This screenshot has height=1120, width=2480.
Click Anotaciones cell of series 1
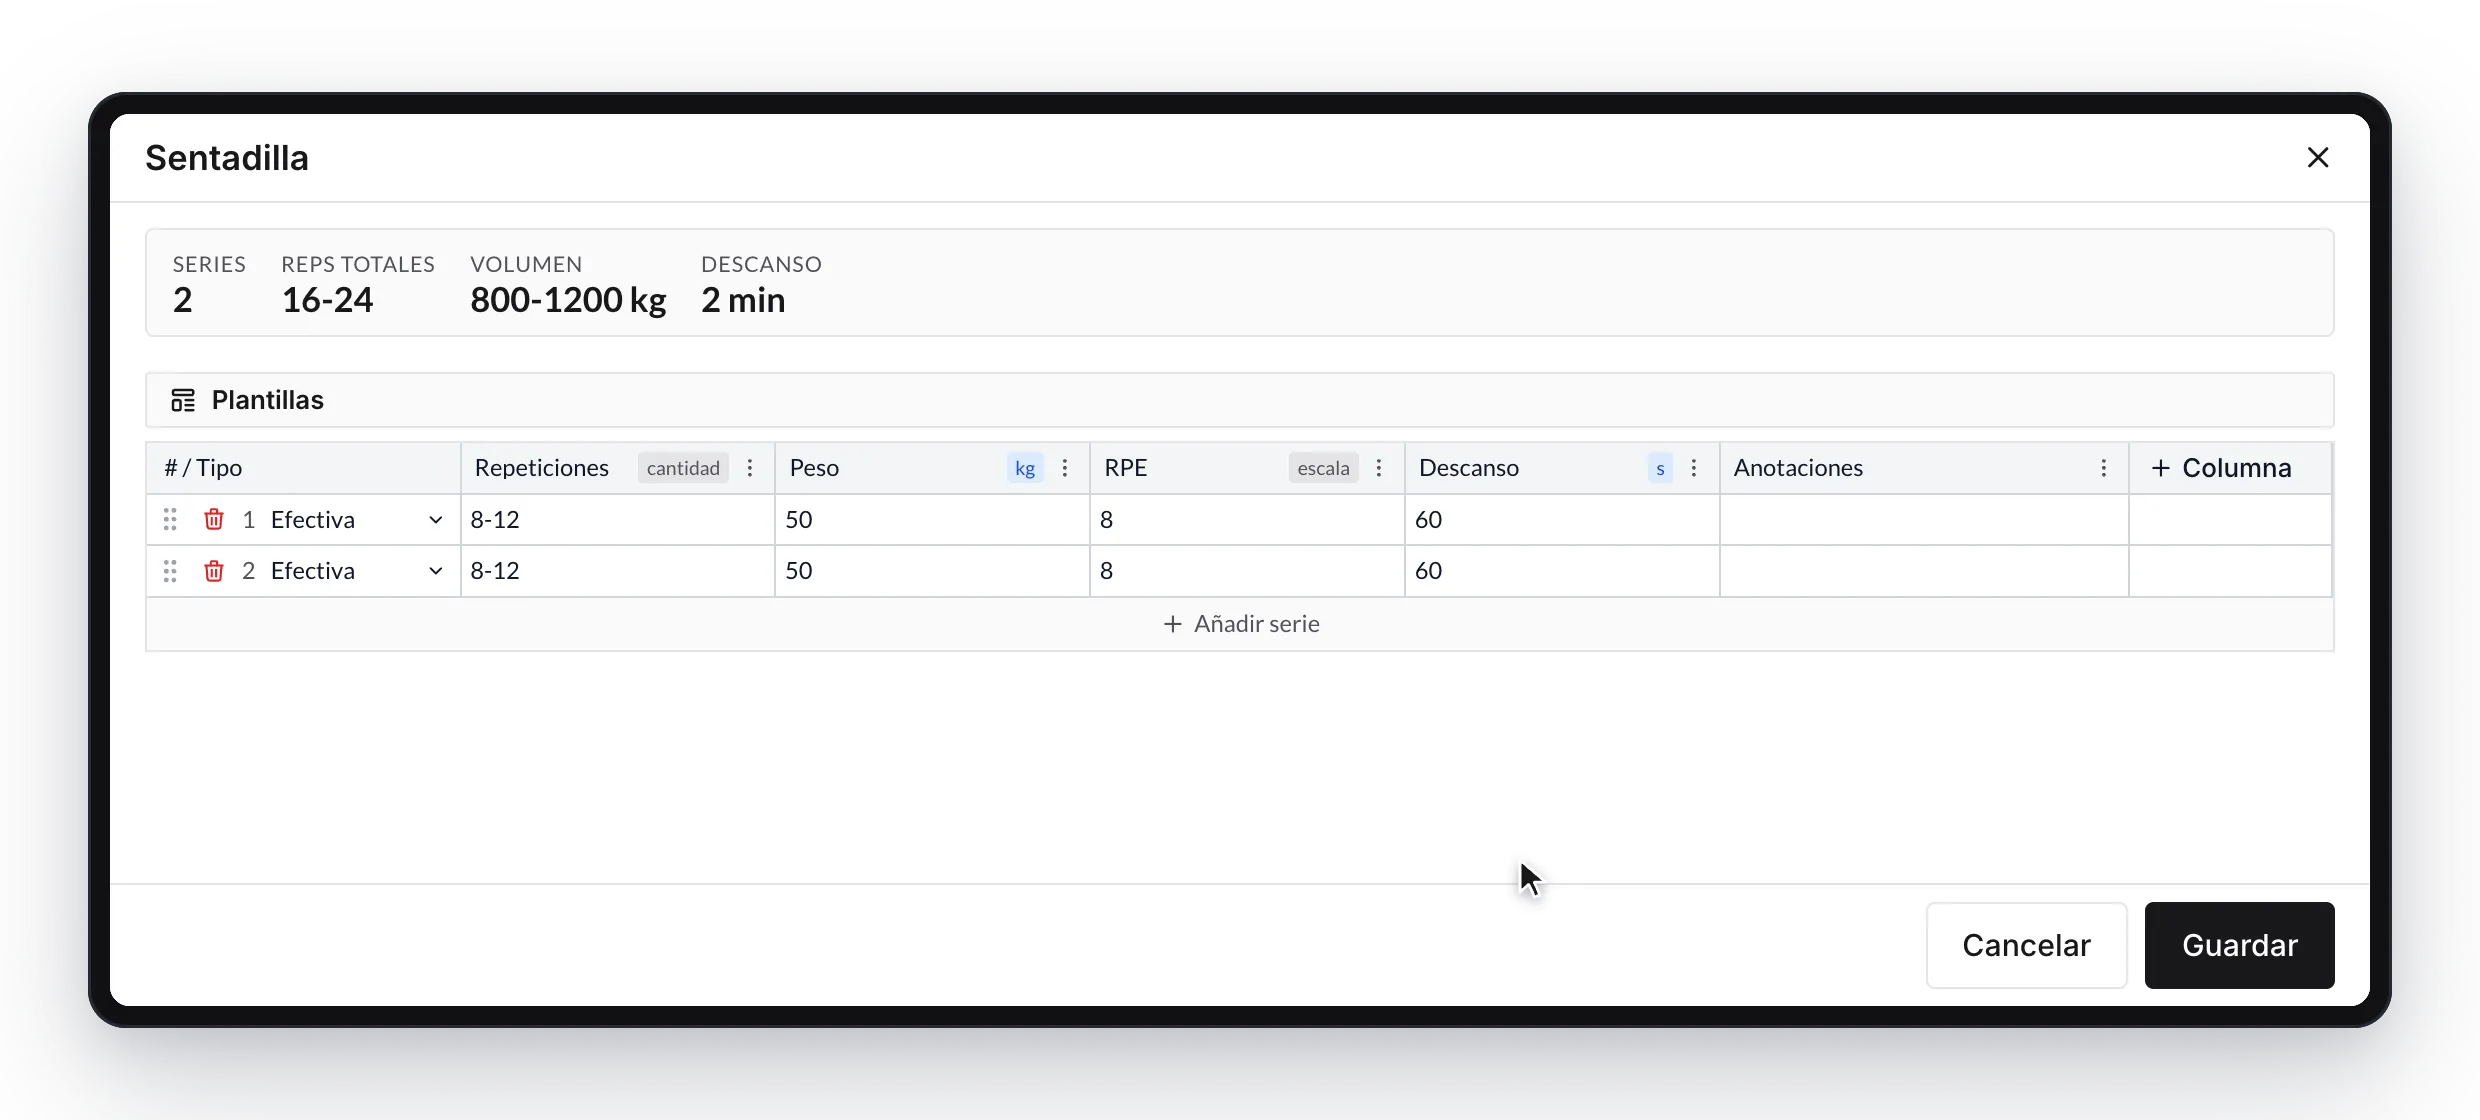tap(1925, 519)
